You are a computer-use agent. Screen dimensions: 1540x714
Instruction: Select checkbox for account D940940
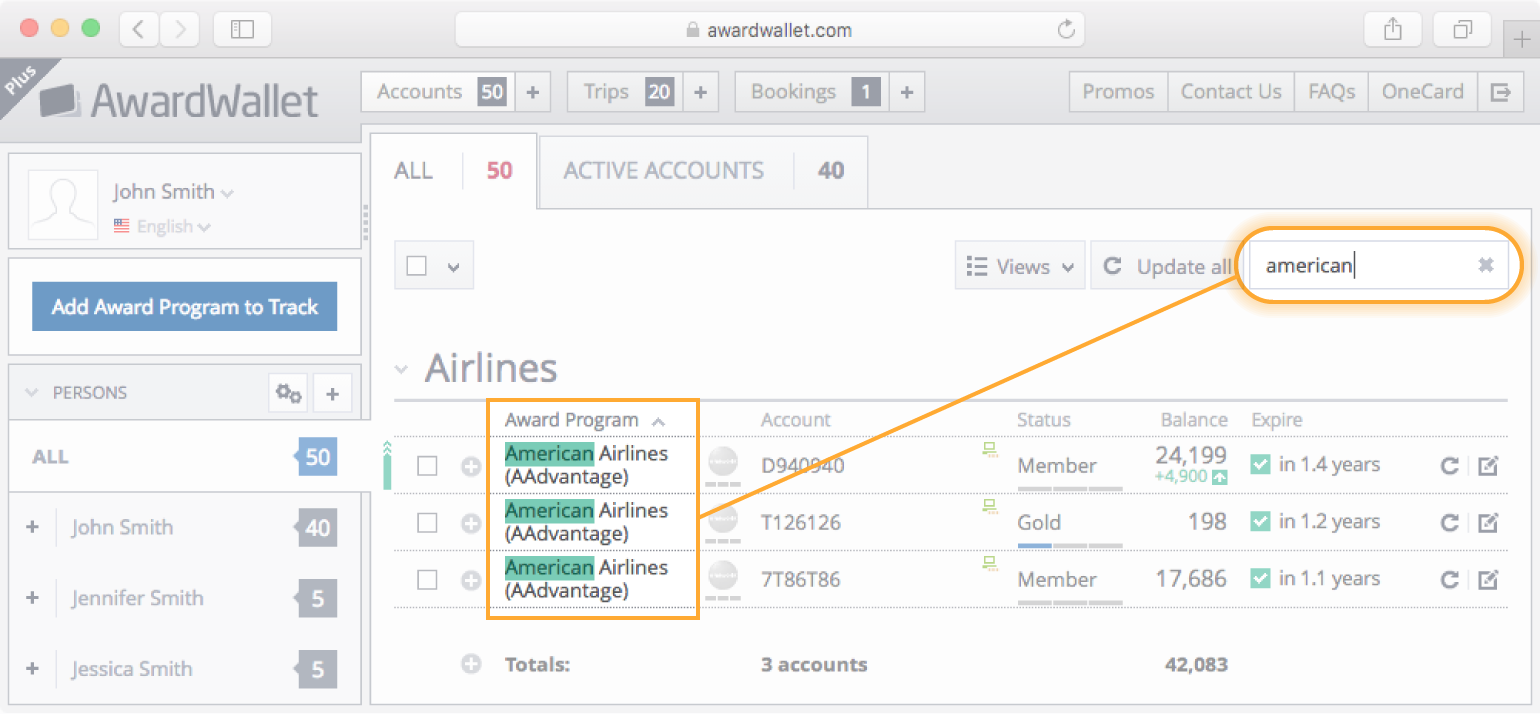coord(427,466)
